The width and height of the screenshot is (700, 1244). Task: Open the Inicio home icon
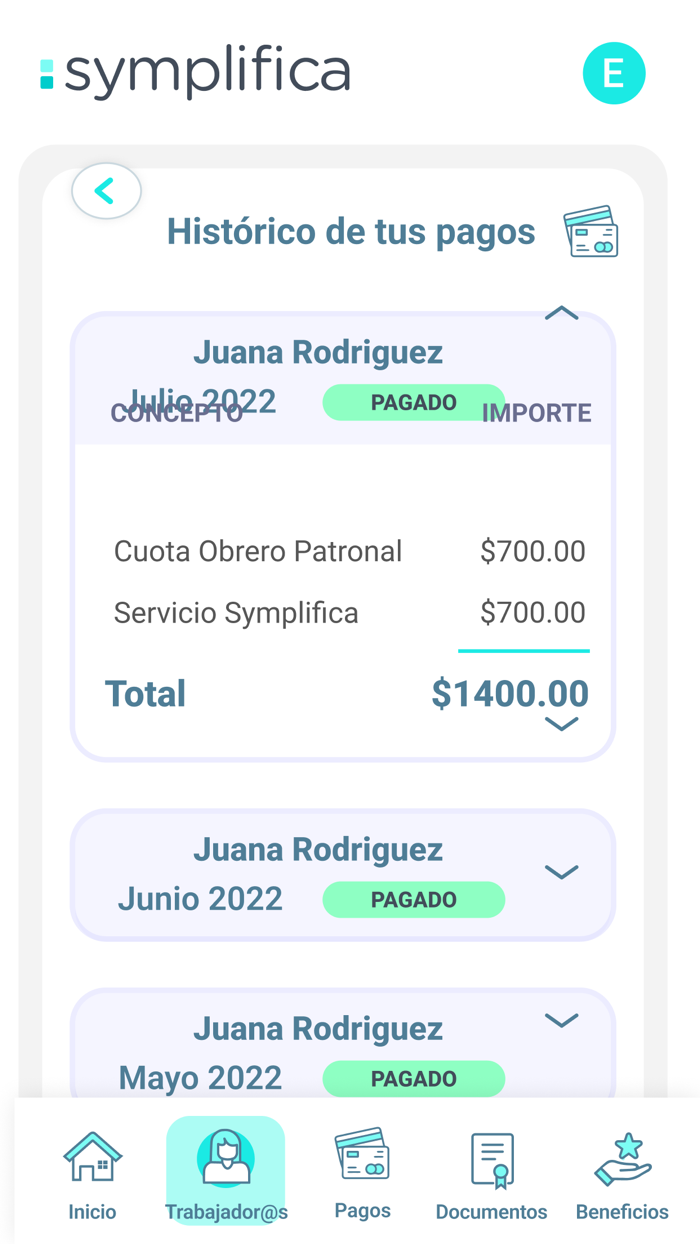(92, 1160)
